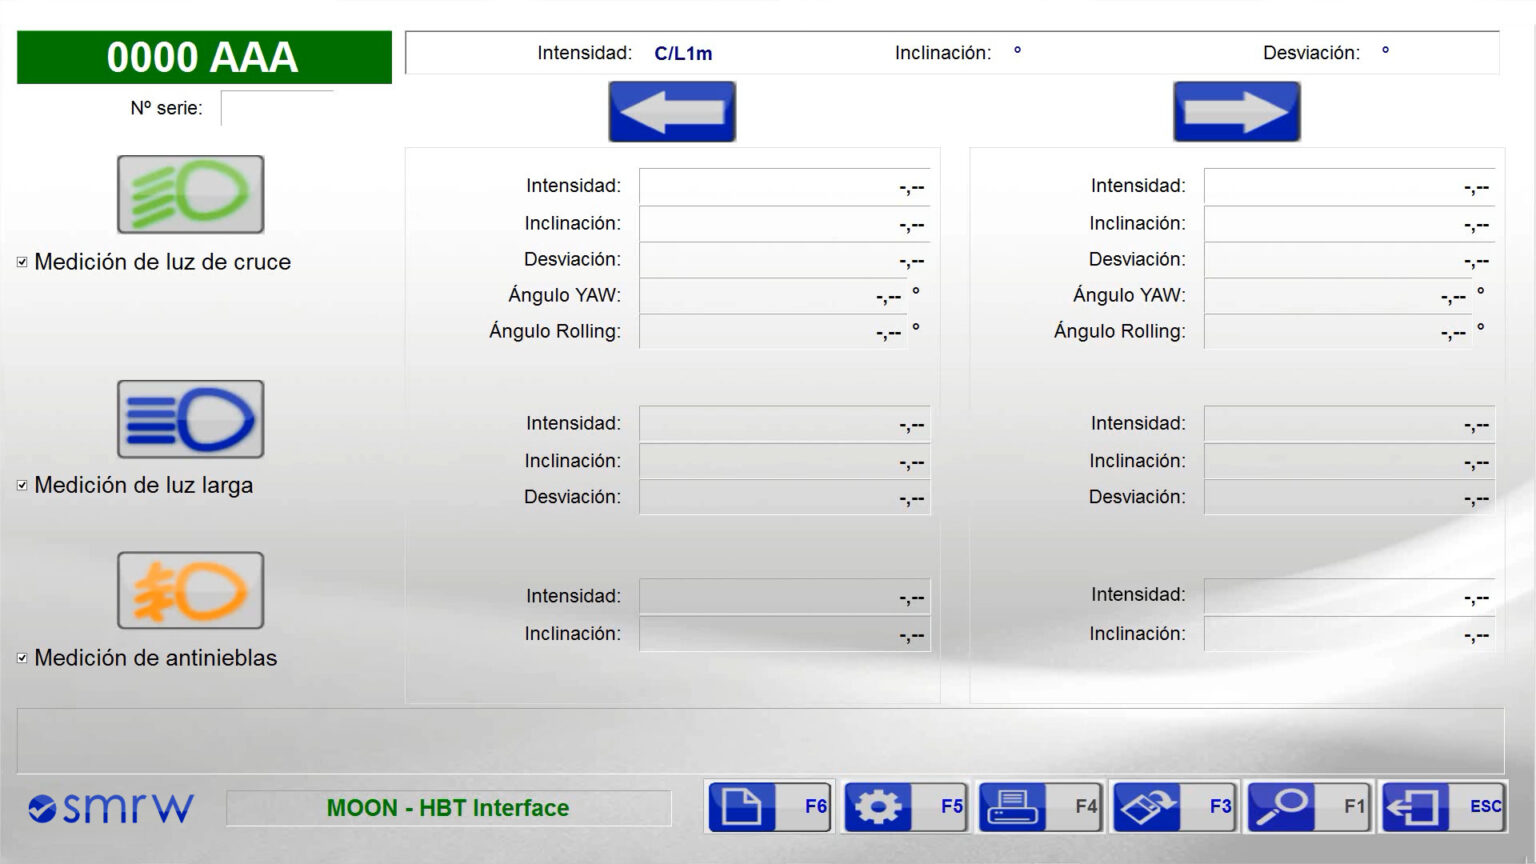The width and height of the screenshot is (1536, 864).
Task: Click the right arrow headlamp selector
Action: (1236, 110)
